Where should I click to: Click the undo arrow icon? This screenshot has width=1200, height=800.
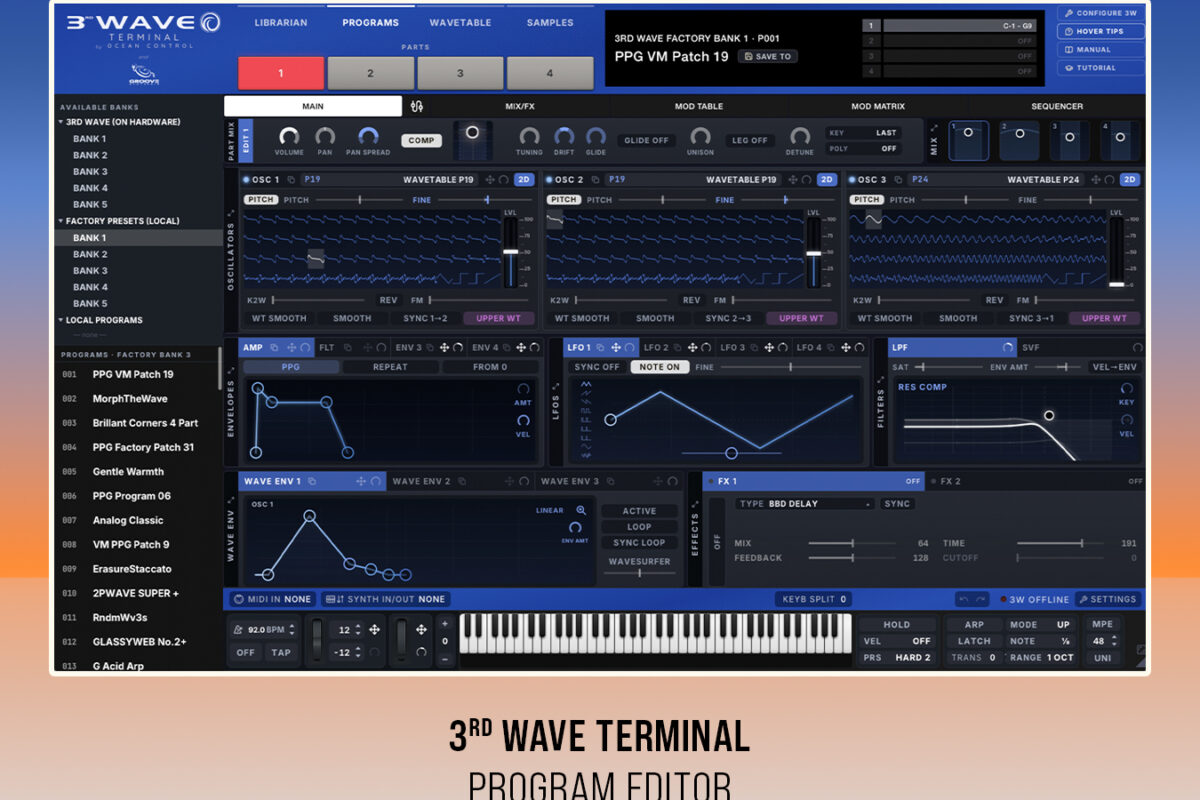(963, 599)
